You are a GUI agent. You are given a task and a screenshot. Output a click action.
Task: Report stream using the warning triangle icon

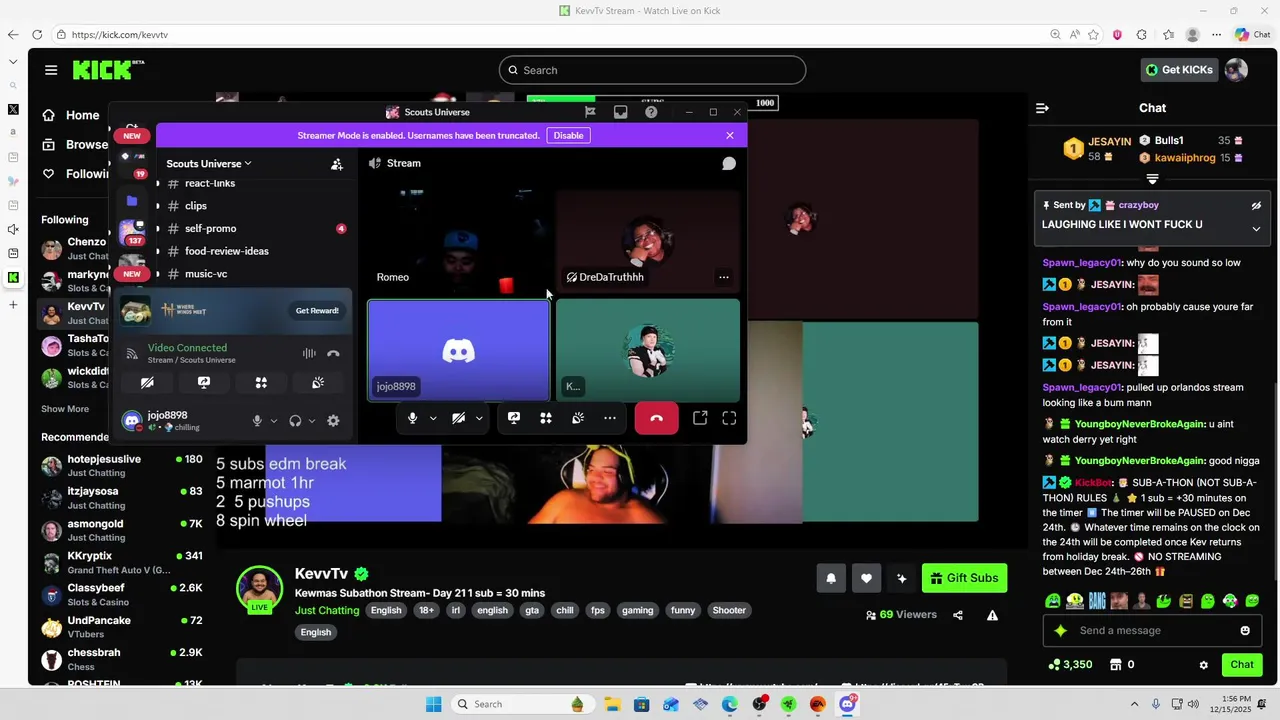(992, 615)
